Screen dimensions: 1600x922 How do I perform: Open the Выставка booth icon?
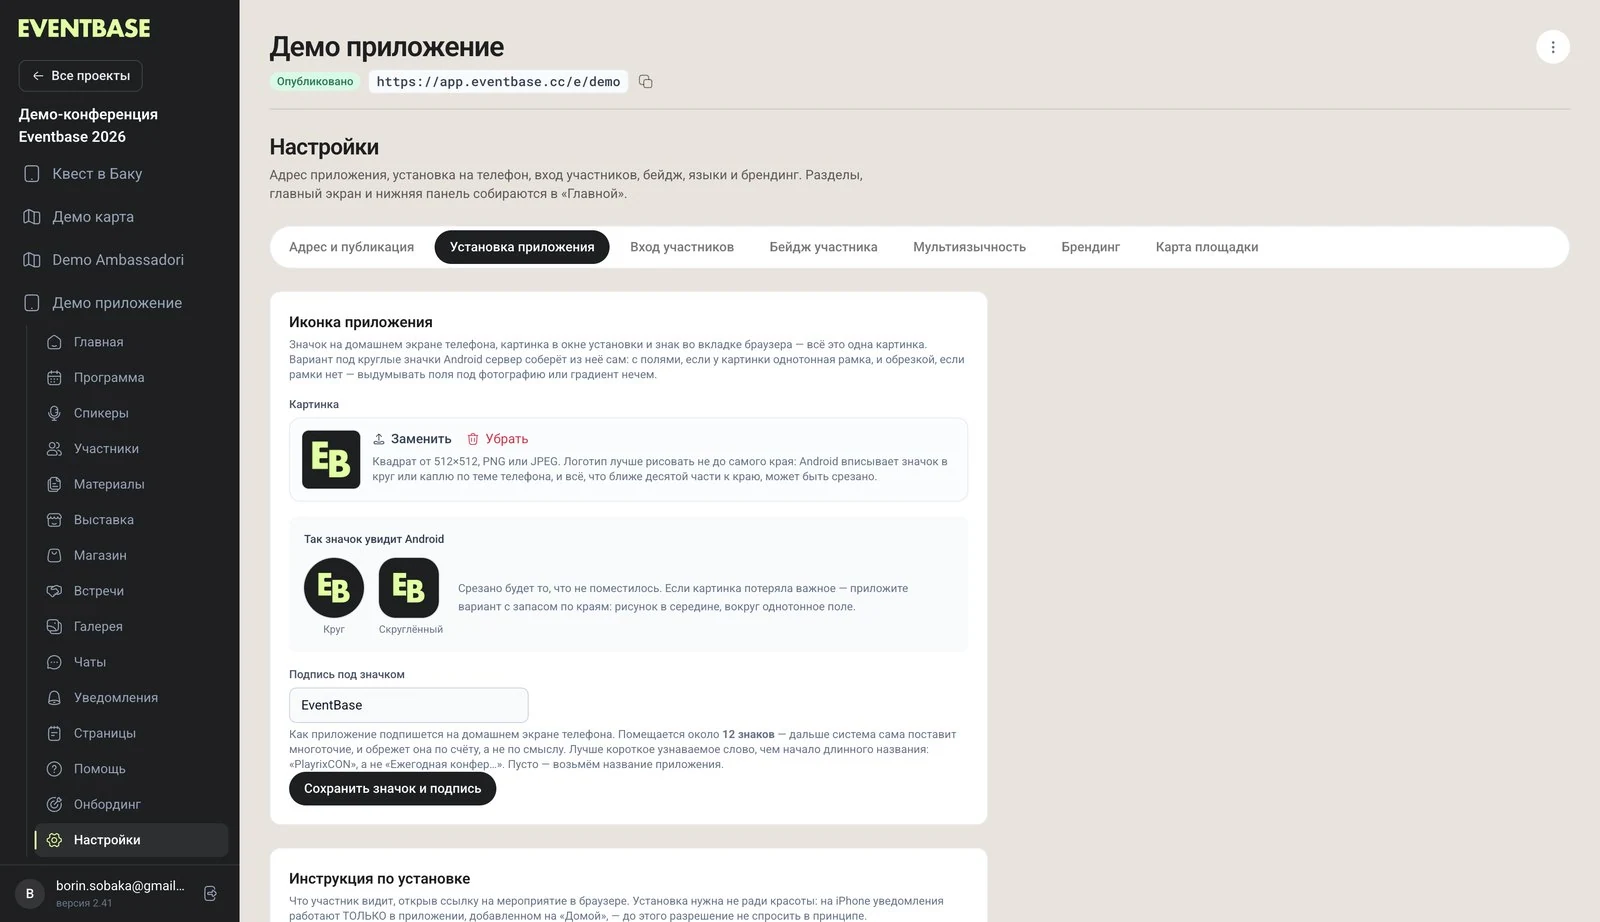(x=55, y=520)
